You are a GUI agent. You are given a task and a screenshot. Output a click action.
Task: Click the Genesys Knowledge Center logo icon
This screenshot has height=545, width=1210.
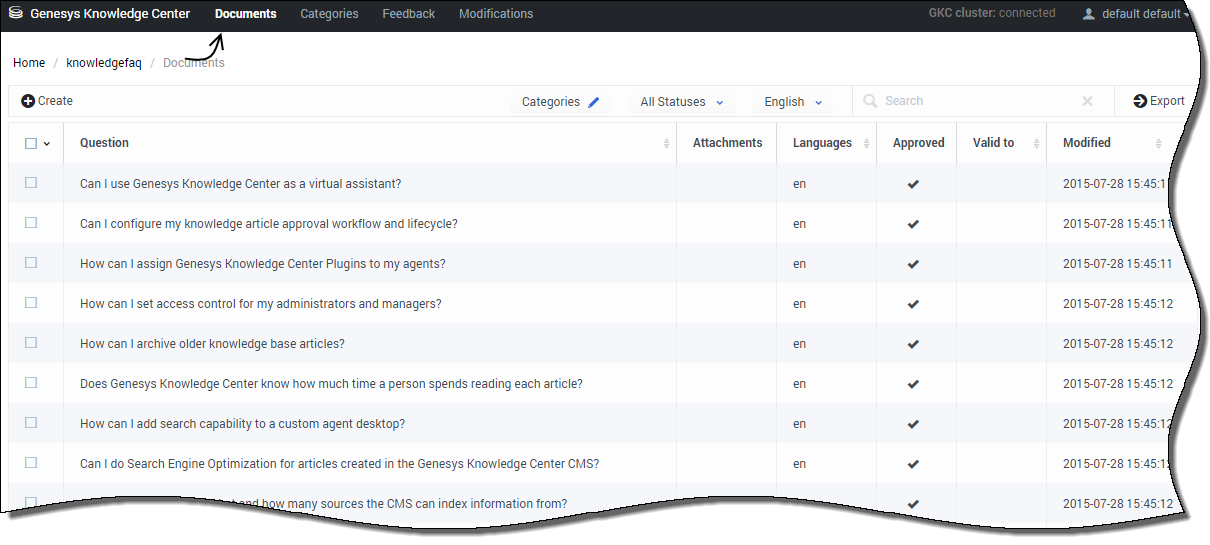tap(16, 14)
